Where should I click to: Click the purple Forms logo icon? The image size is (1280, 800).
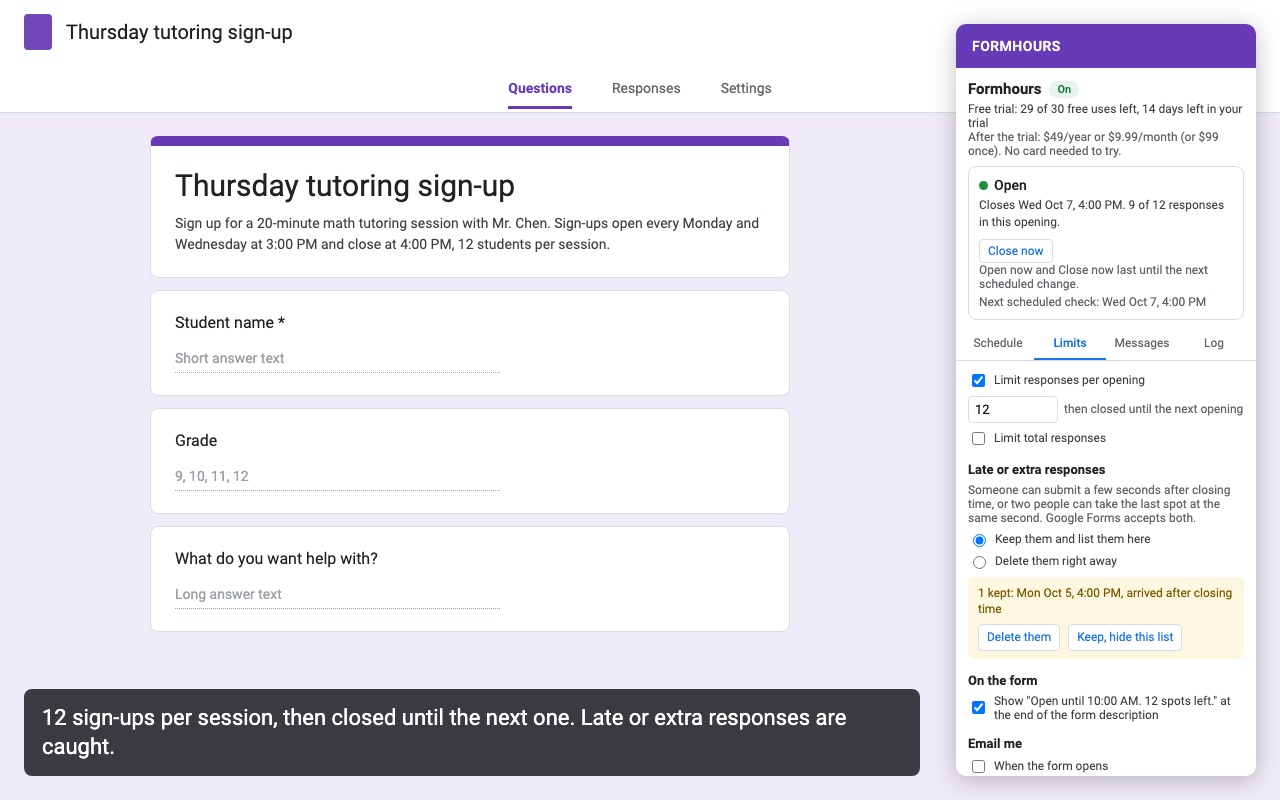coord(38,32)
